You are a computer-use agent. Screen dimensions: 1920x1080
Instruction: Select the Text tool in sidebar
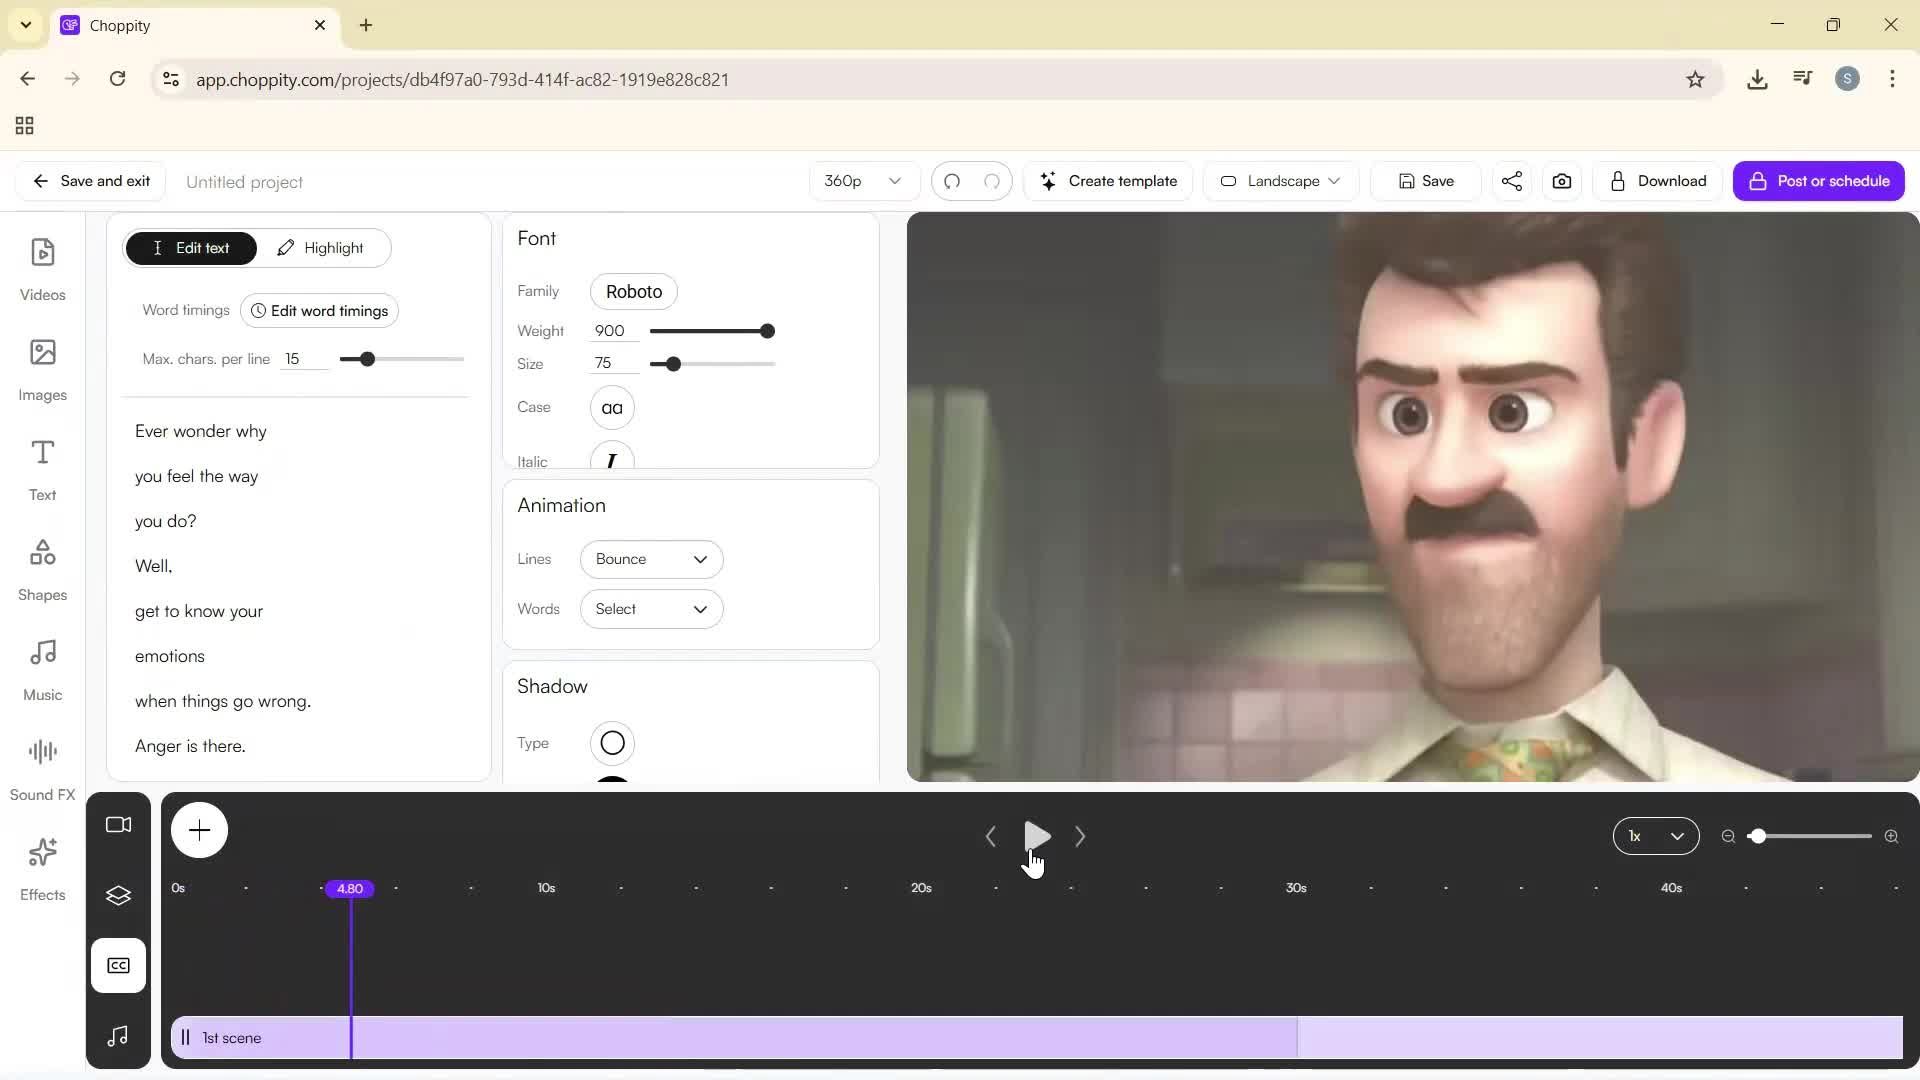[x=42, y=470]
